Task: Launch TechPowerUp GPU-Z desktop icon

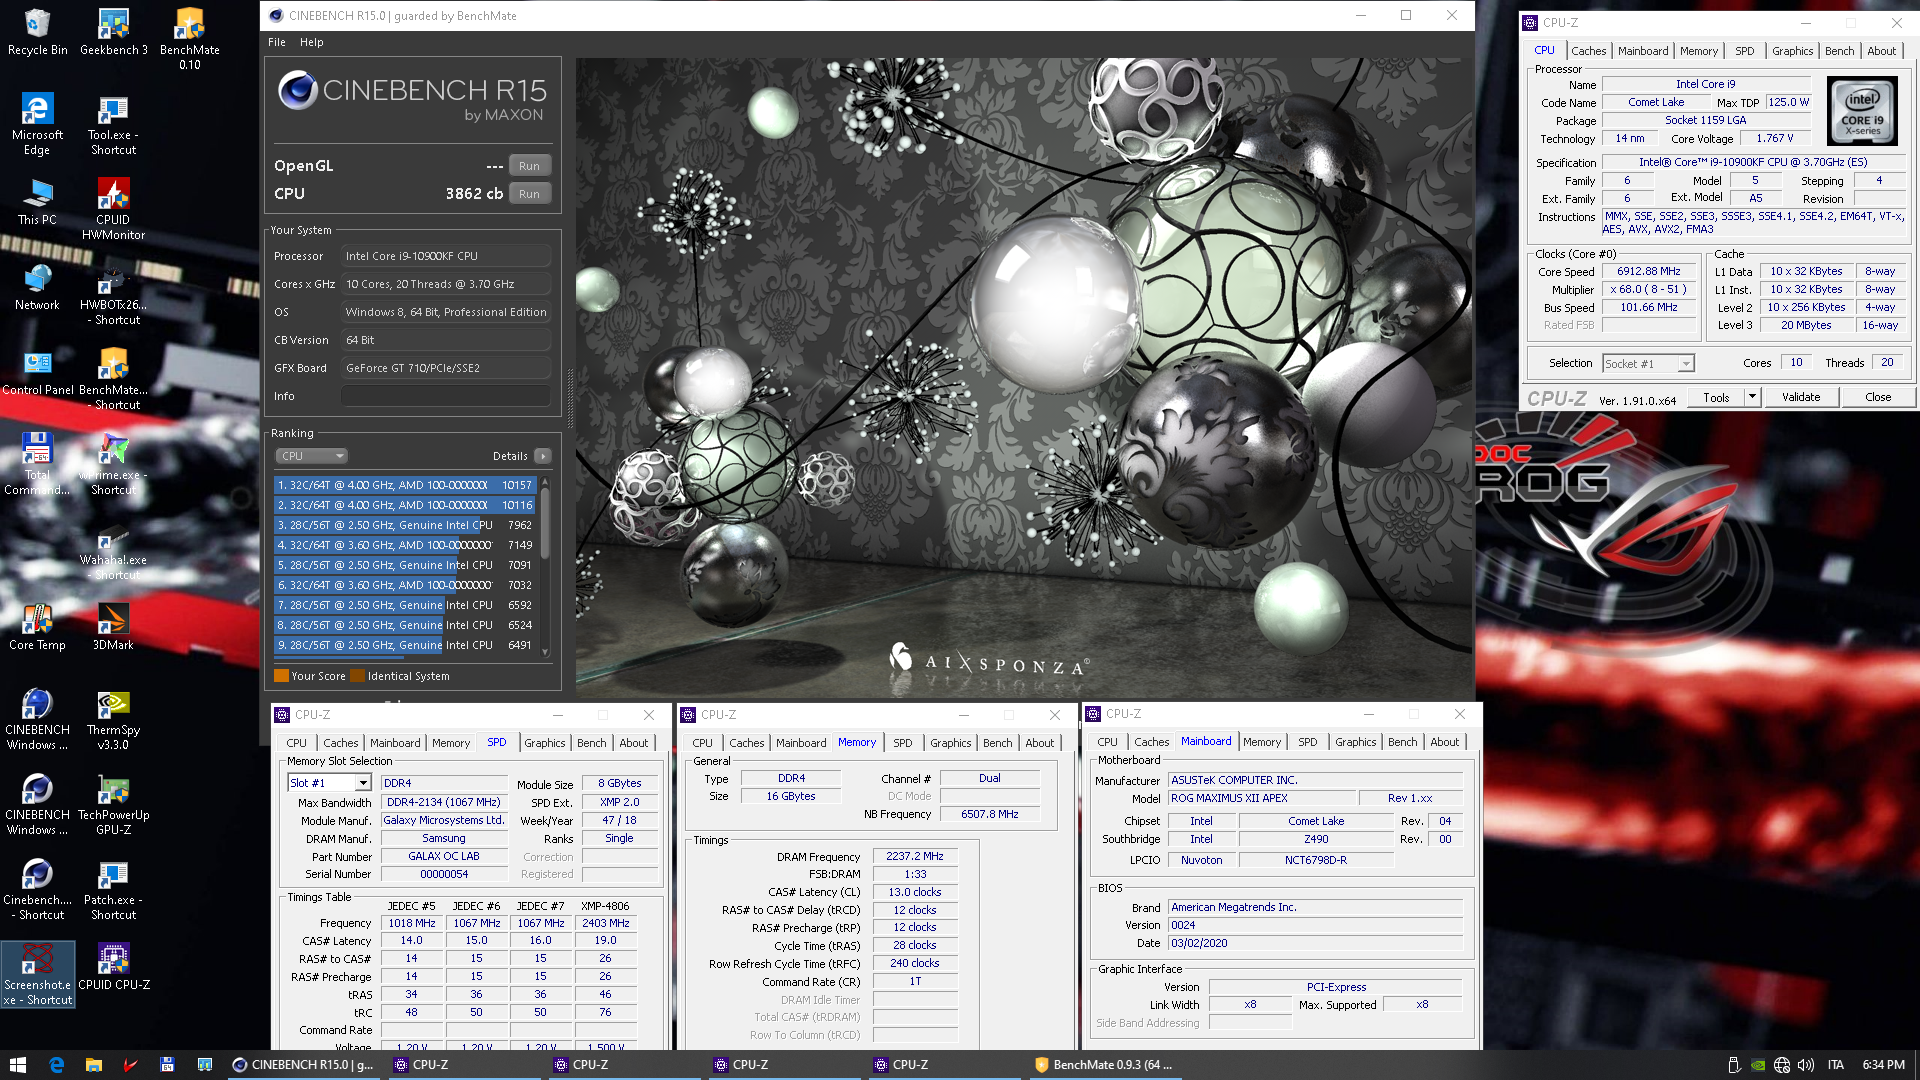Action: pos(113,804)
